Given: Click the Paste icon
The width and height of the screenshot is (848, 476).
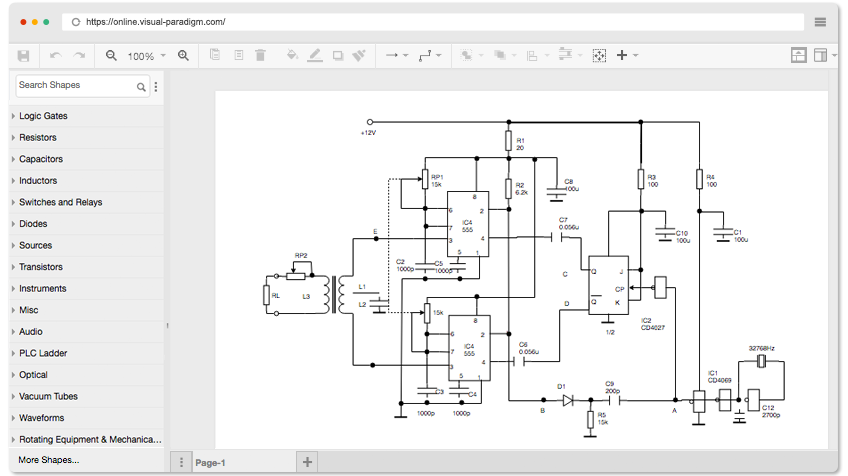Looking at the screenshot, I should pyautogui.click(x=238, y=55).
